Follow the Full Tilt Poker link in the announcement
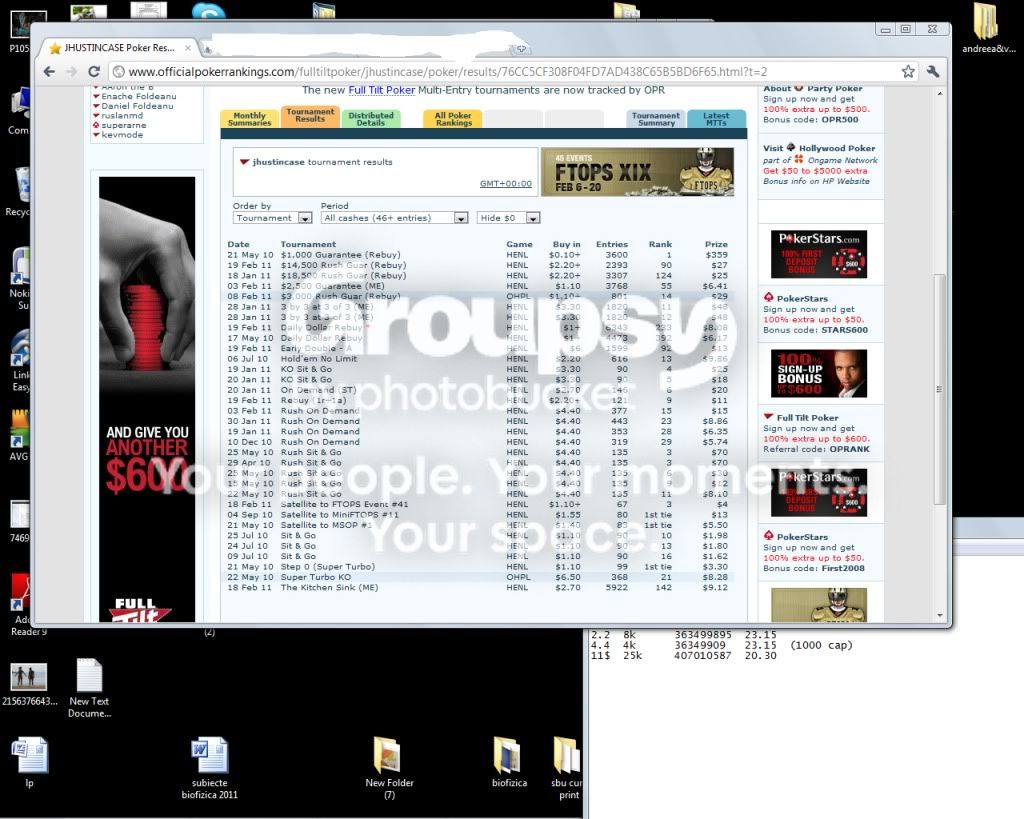 click(381, 90)
